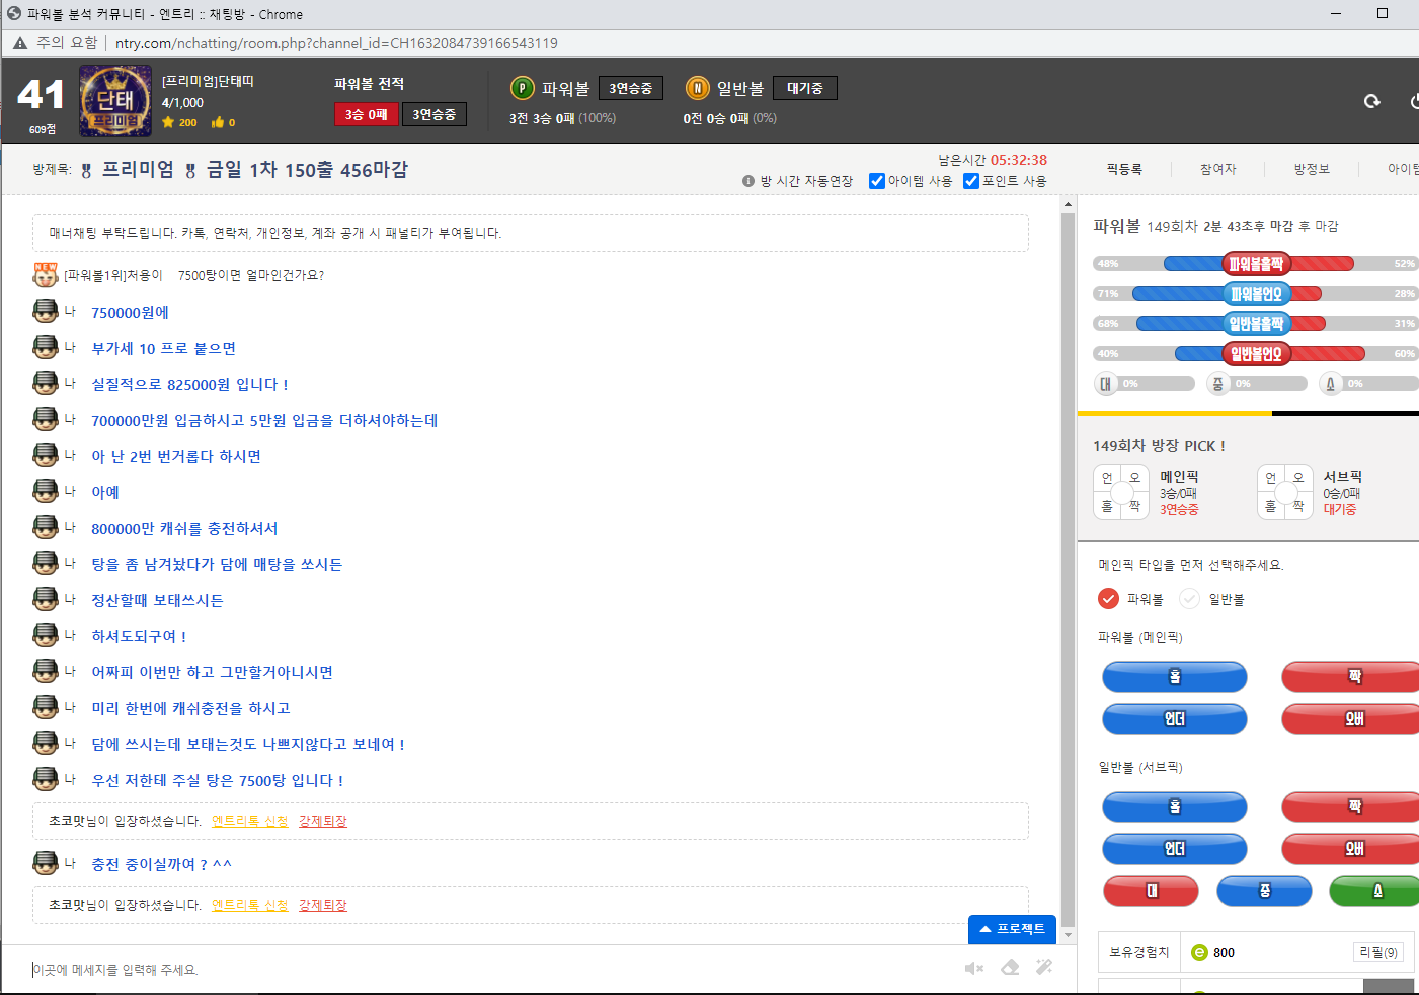This screenshot has width=1419, height=995.
Task: Click the first 강제퇴장 link for 초코맛
Action: pos(322,821)
